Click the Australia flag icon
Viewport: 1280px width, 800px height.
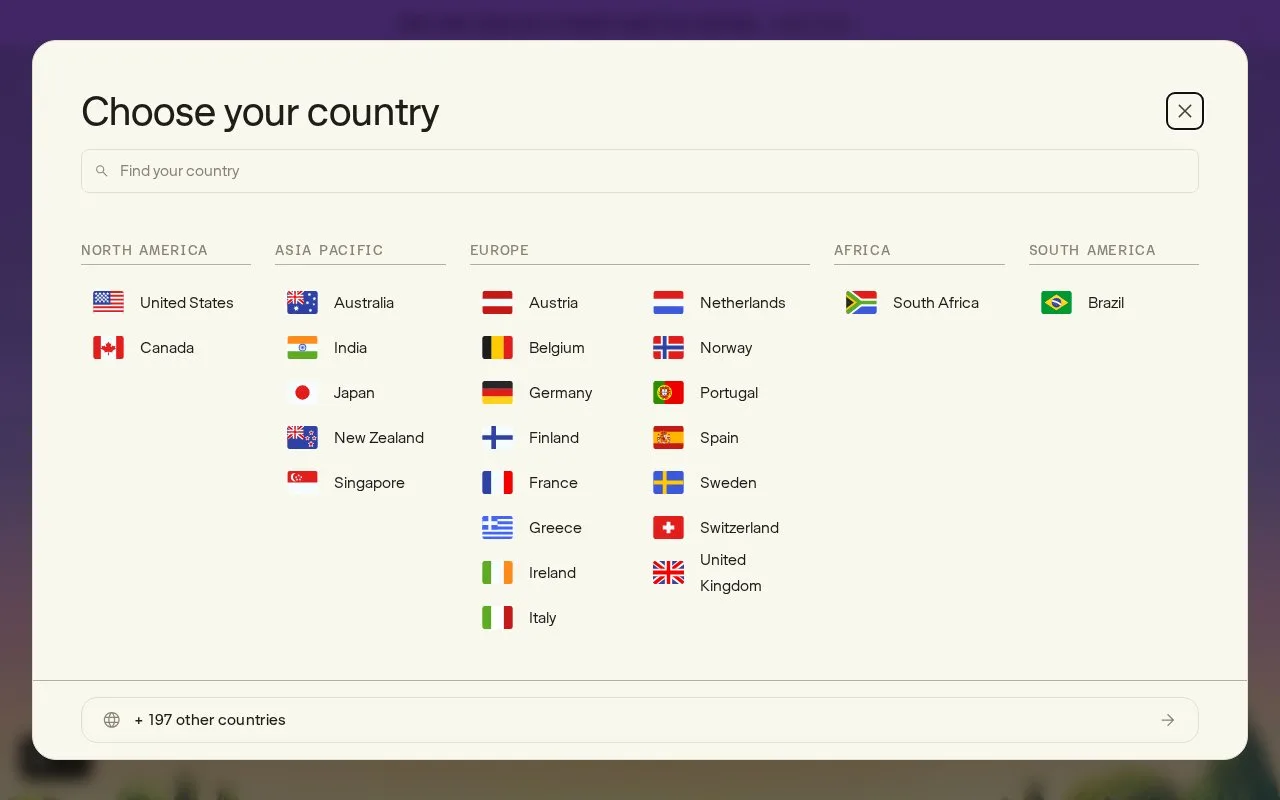point(302,302)
